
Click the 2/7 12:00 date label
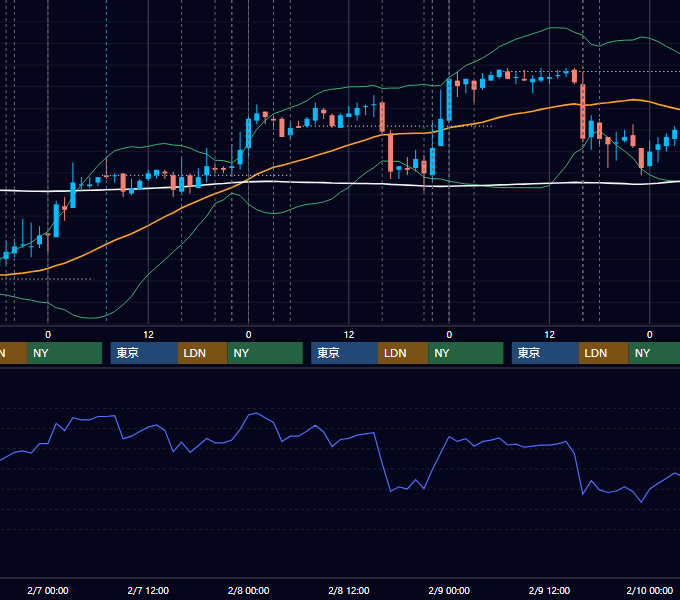pos(148,590)
